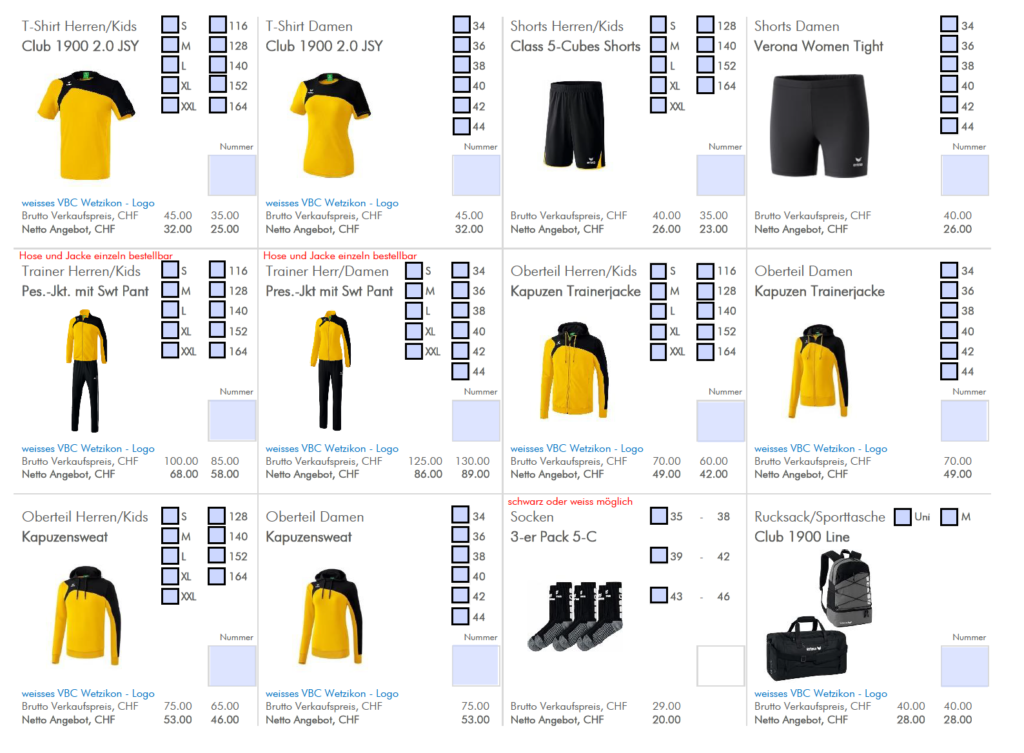
Task: Click the yellow men's Club 1900 T-shirt image
Action: (86, 124)
